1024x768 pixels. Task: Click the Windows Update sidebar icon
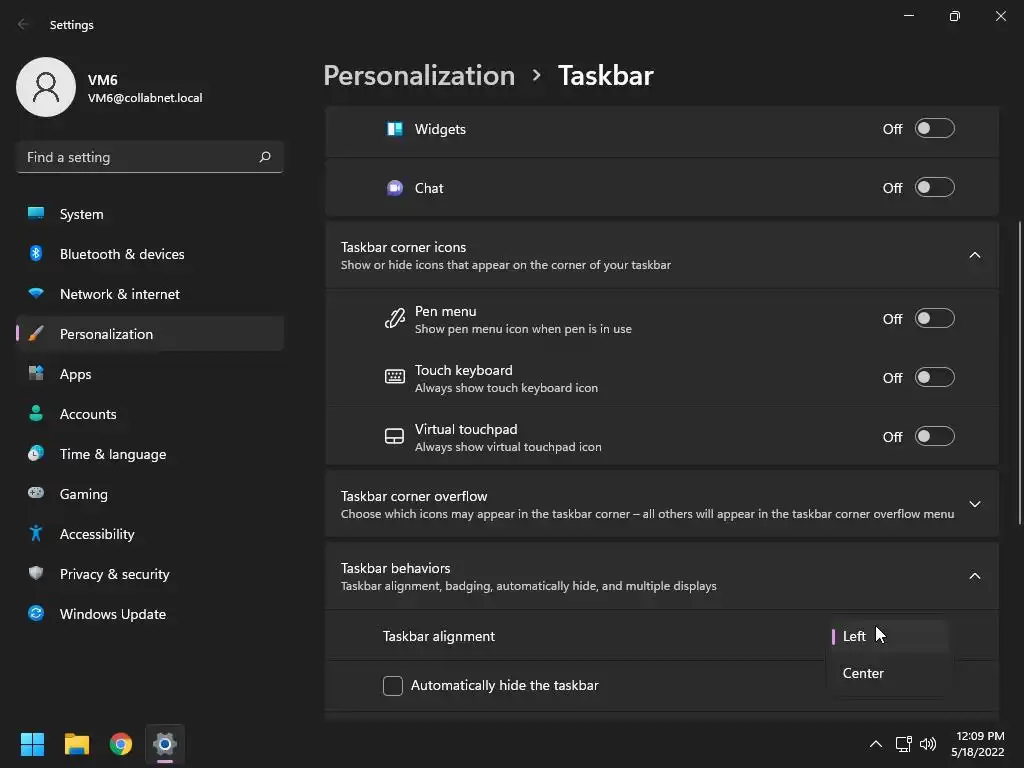(x=36, y=614)
